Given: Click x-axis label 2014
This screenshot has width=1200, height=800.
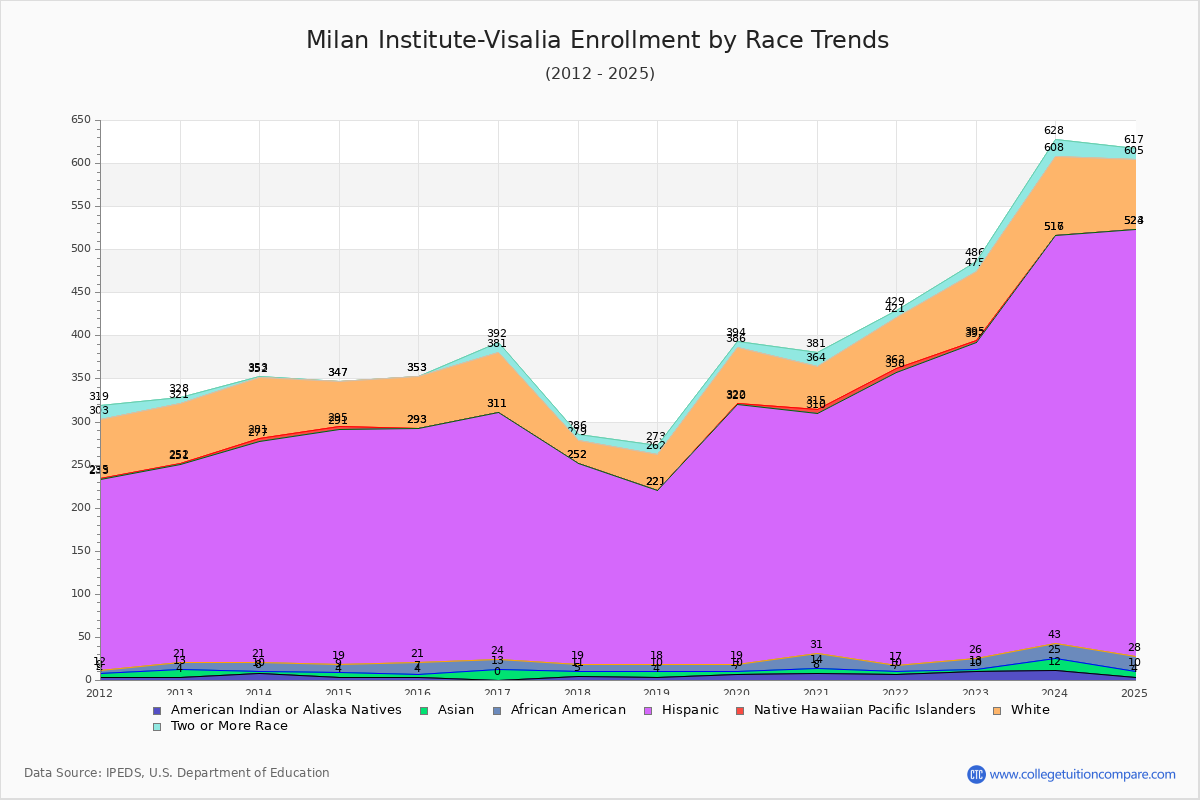Looking at the screenshot, I should (259, 693).
